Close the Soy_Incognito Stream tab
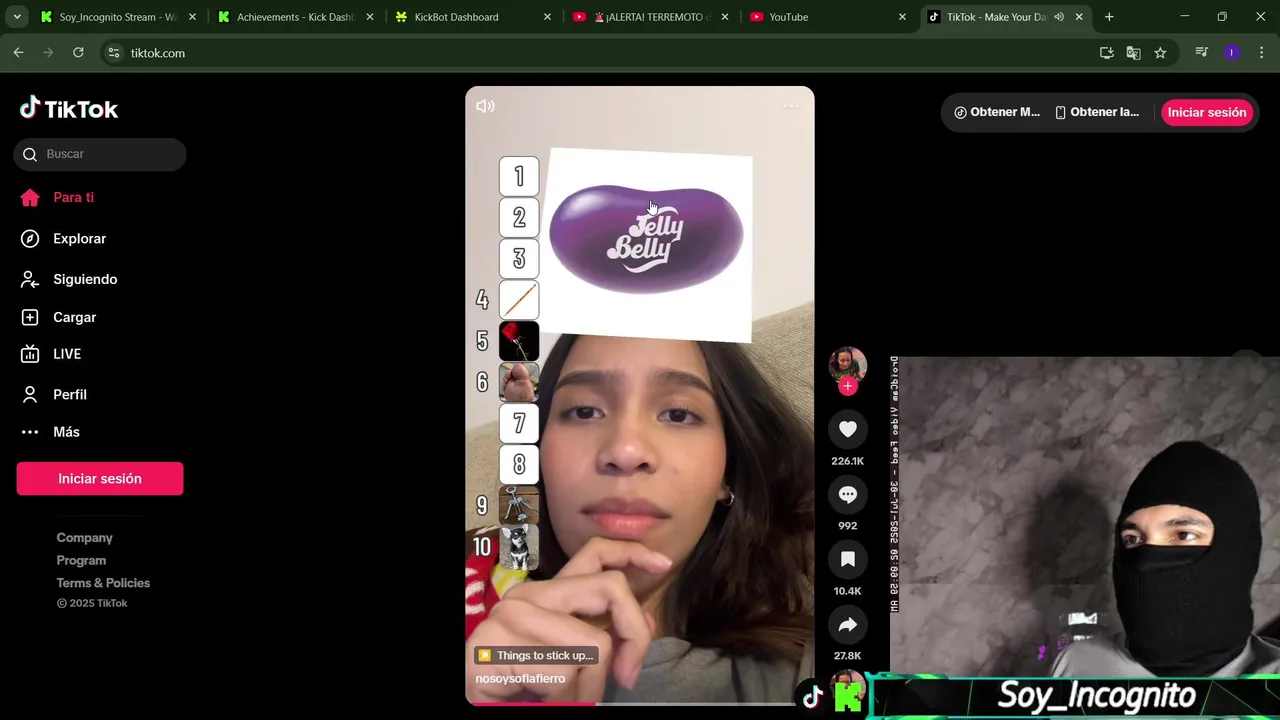1280x720 pixels. 192,17
